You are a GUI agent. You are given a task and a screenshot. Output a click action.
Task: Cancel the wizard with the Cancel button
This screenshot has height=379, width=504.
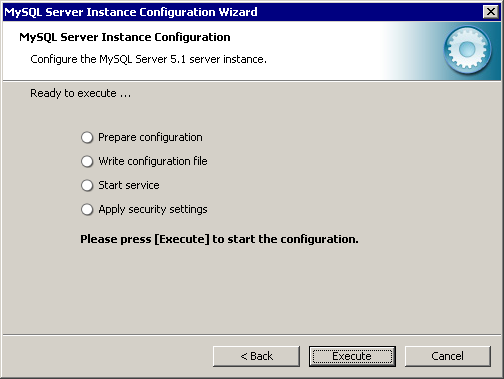(x=448, y=356)
